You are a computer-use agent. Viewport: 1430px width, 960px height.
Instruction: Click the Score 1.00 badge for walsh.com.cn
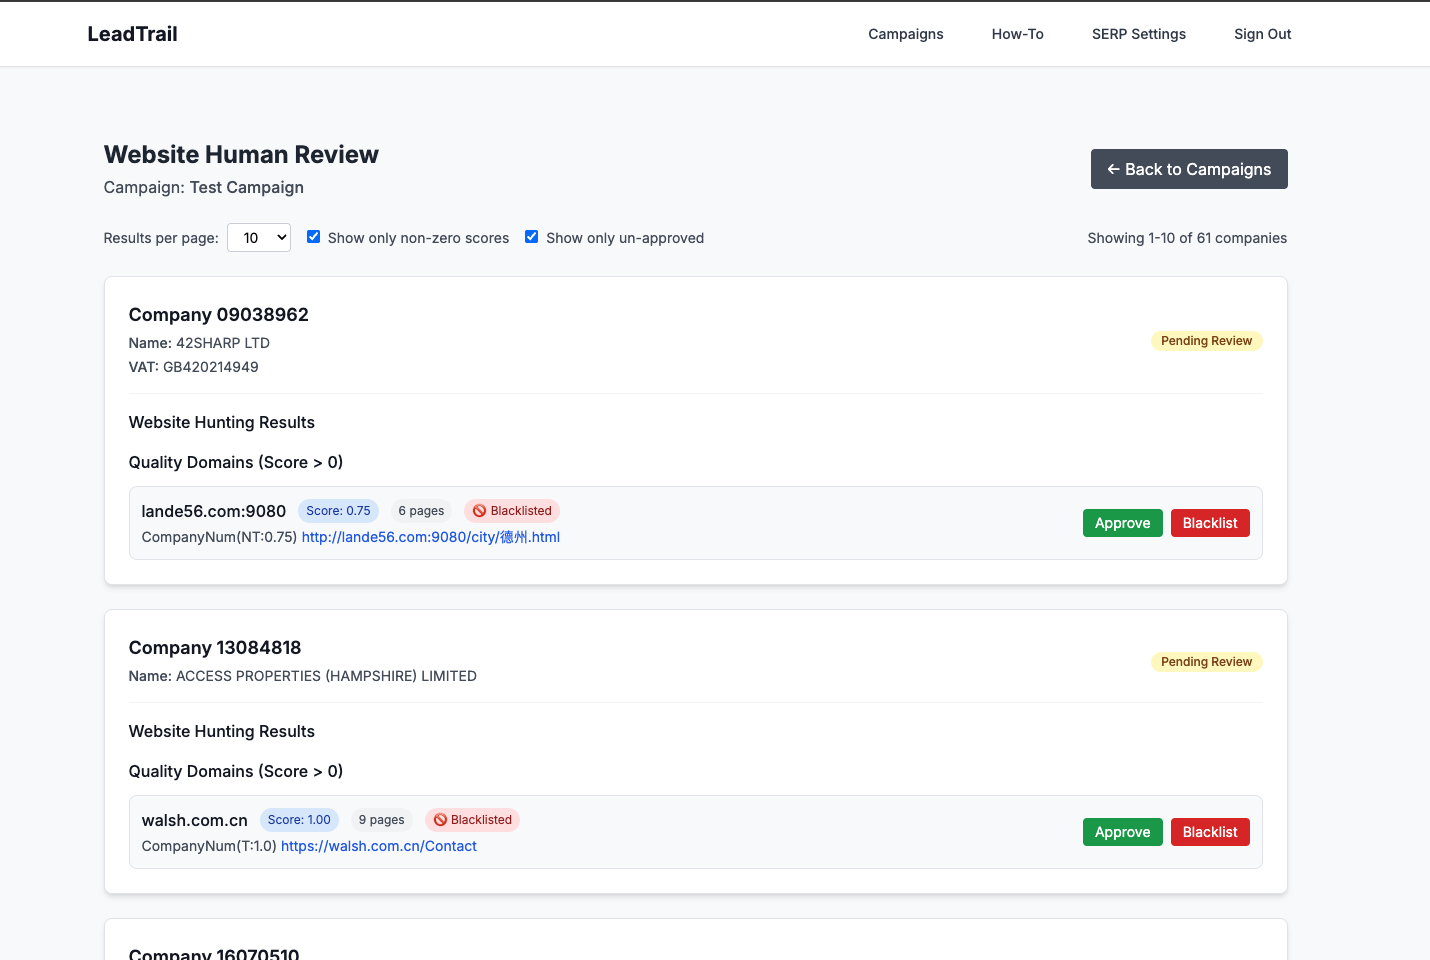pyautogui.click(x=299, y=819)
